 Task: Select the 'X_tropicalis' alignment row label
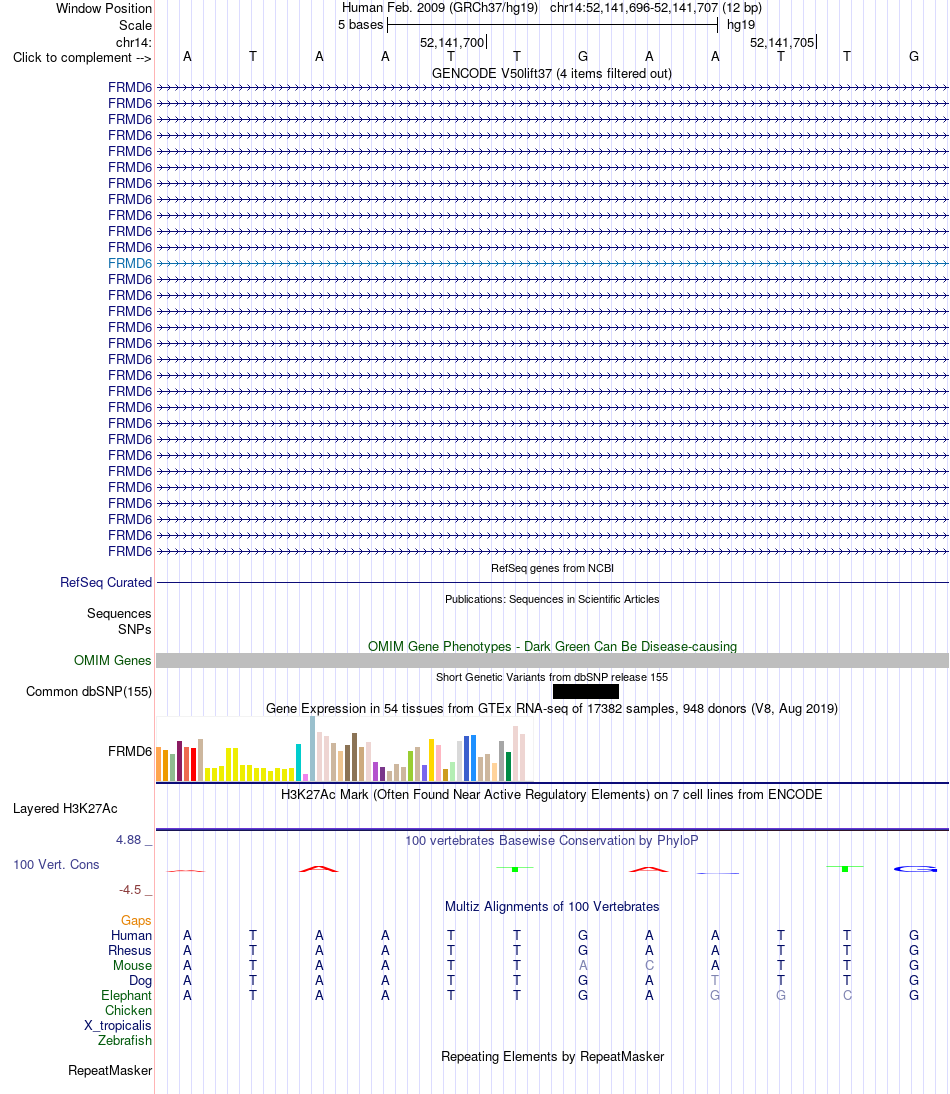118,1026
